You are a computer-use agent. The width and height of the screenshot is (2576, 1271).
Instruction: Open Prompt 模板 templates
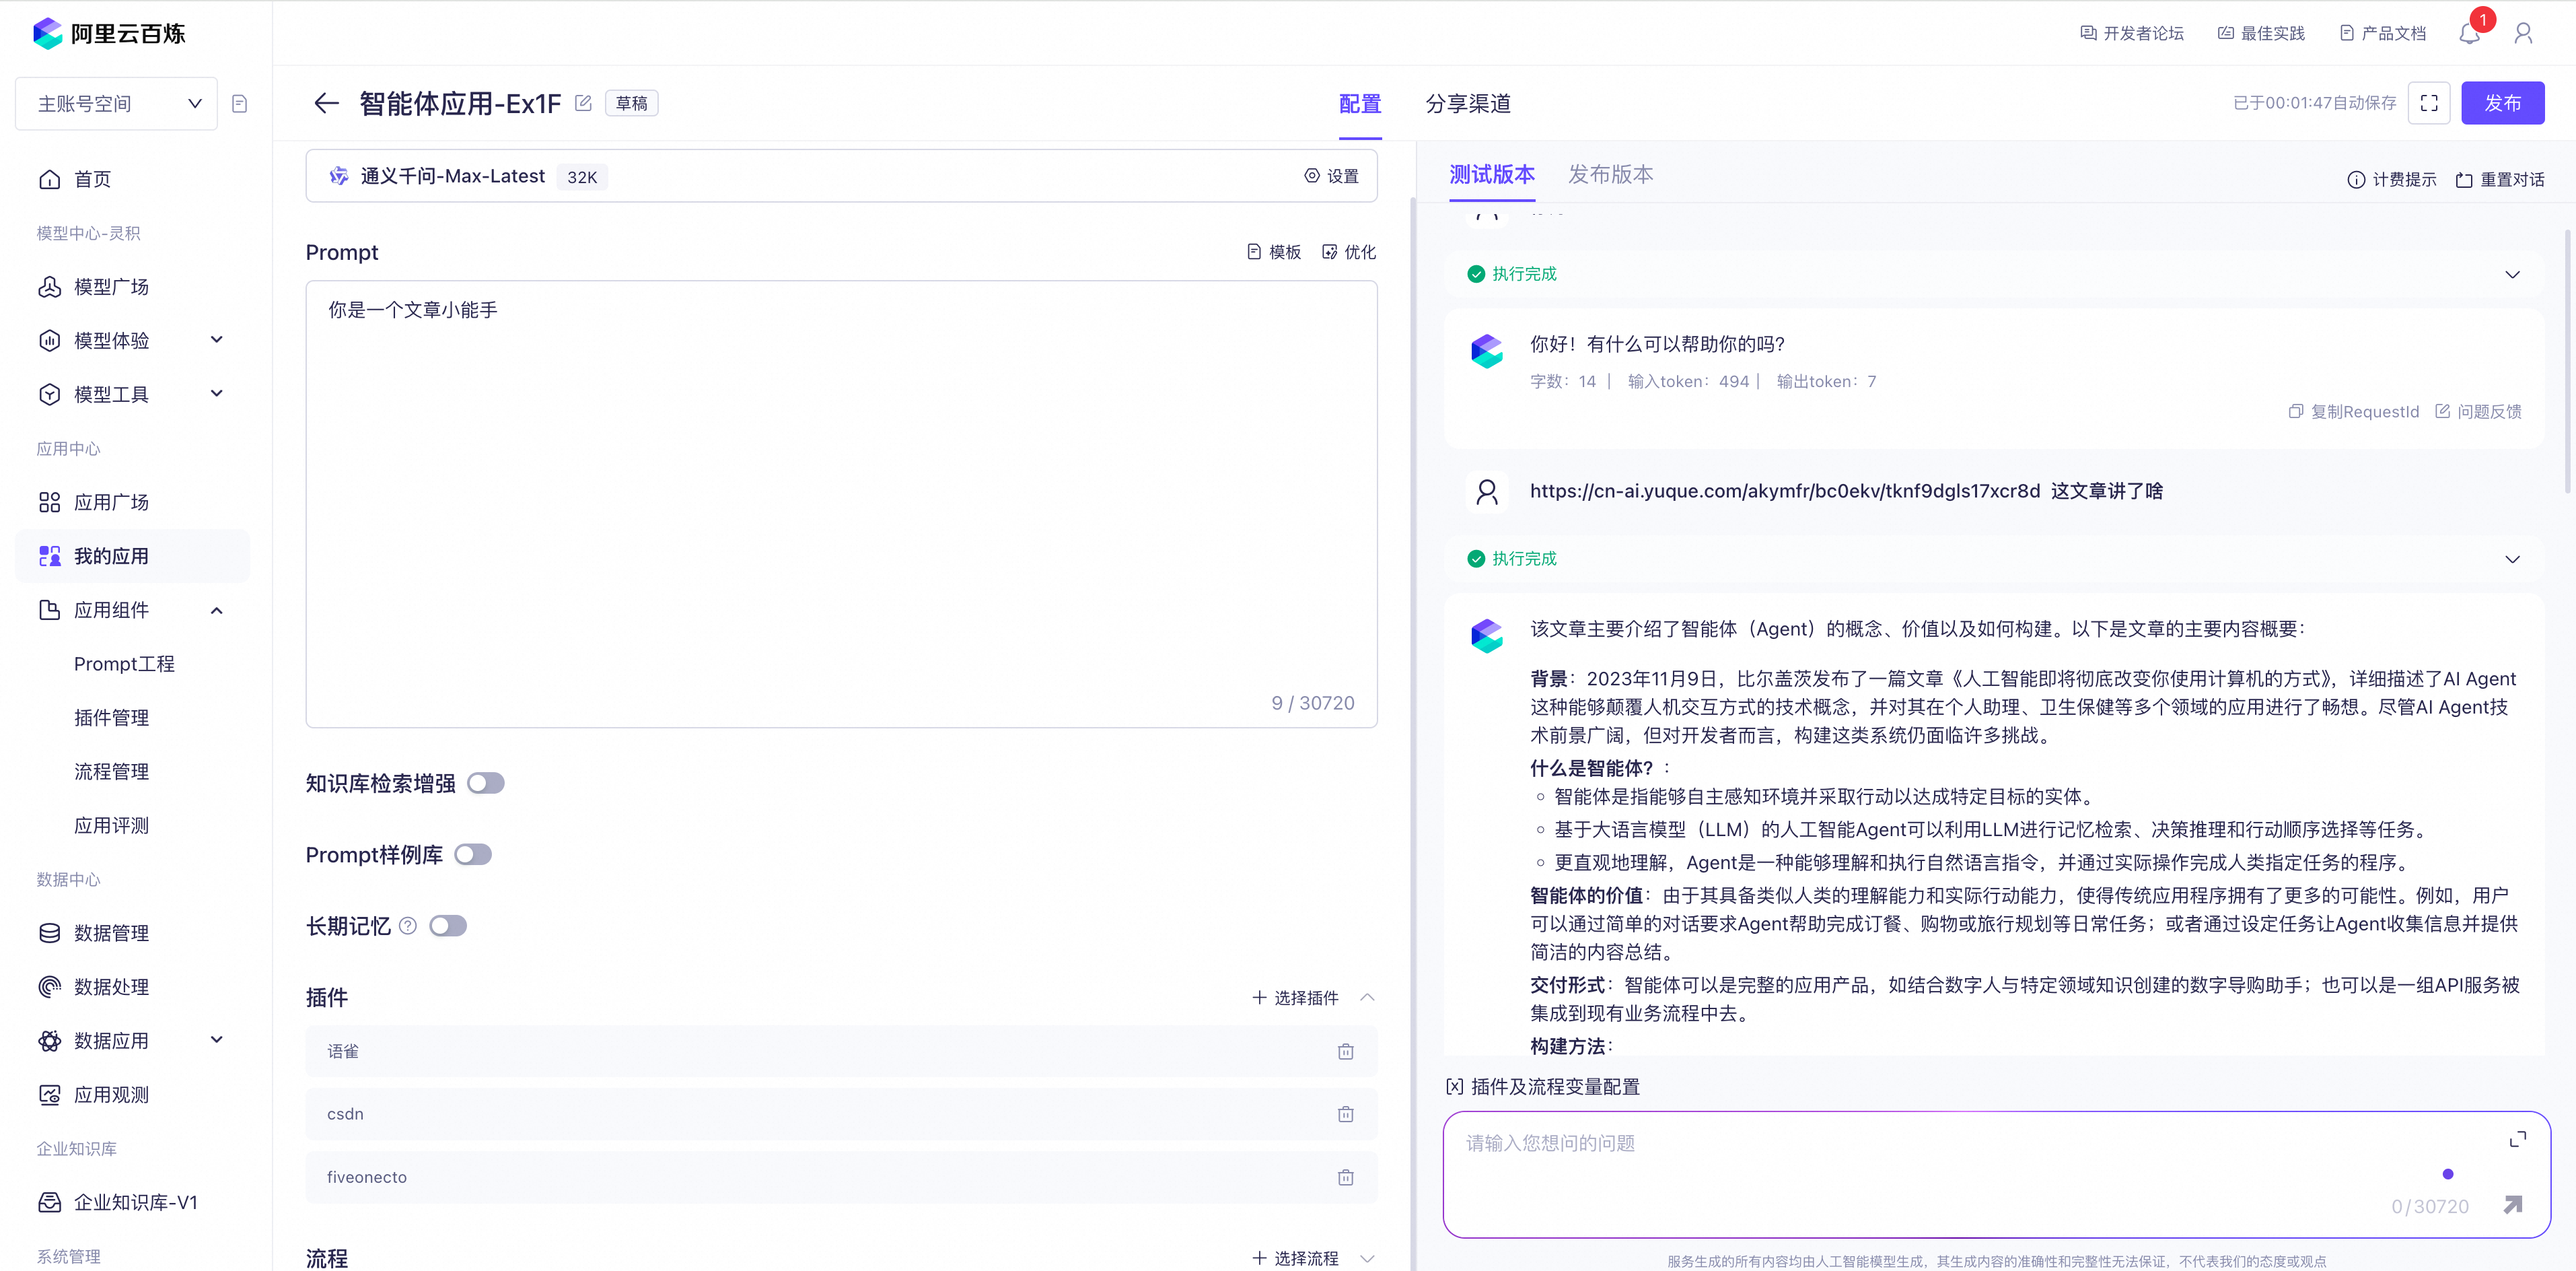pyautogui.click(x=1274, y=252)
